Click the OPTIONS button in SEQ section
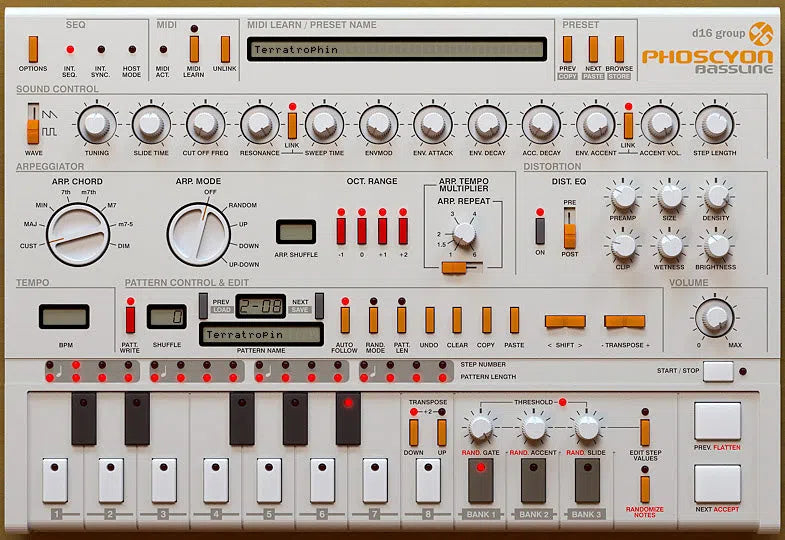Viewport: 785px width, 540px height. pos(33,49)
